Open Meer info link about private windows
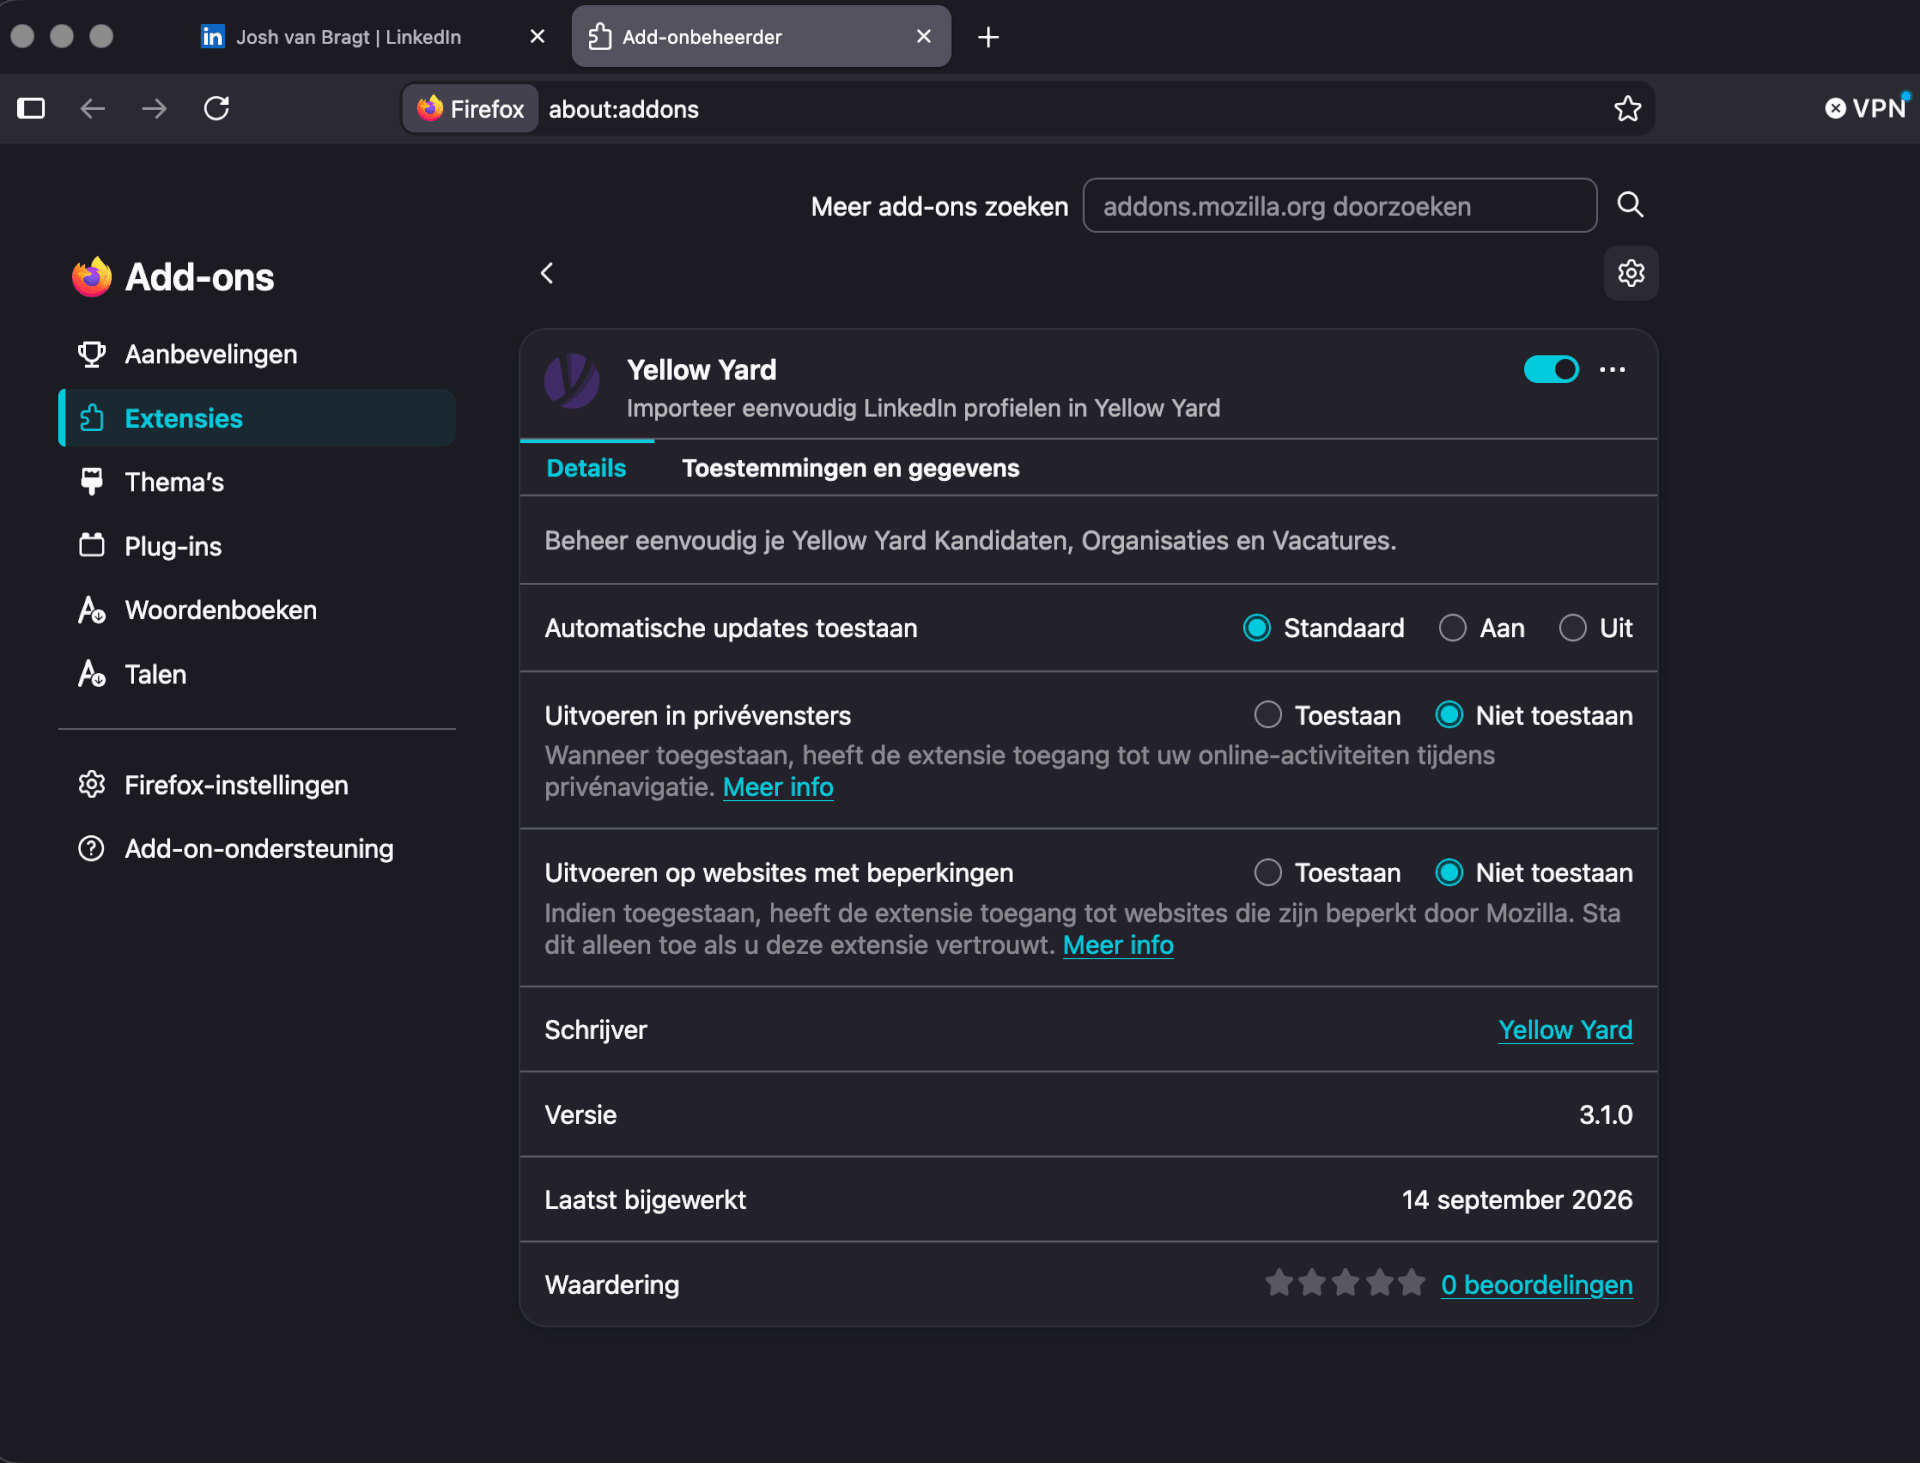The width and height of the screenshot is (1920, 1463). 778,787
